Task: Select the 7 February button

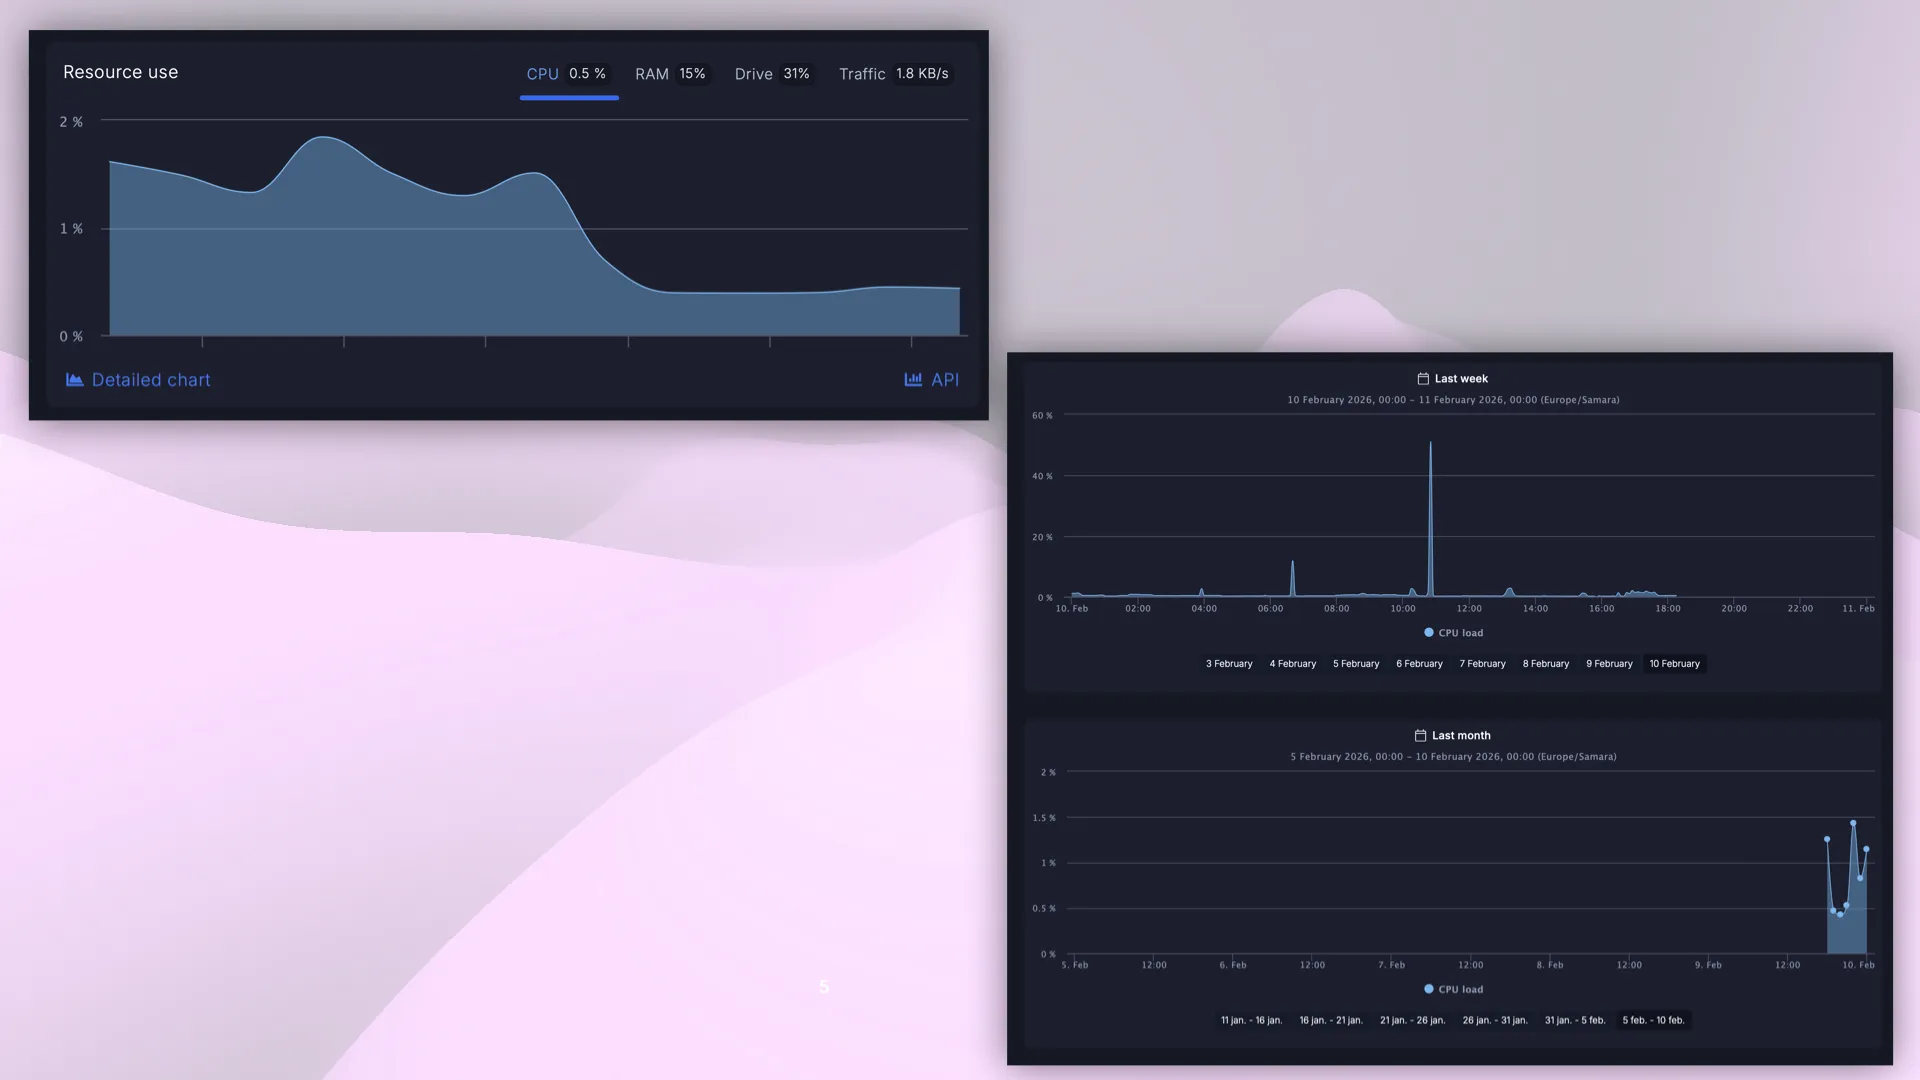Action: (1482, 663)
